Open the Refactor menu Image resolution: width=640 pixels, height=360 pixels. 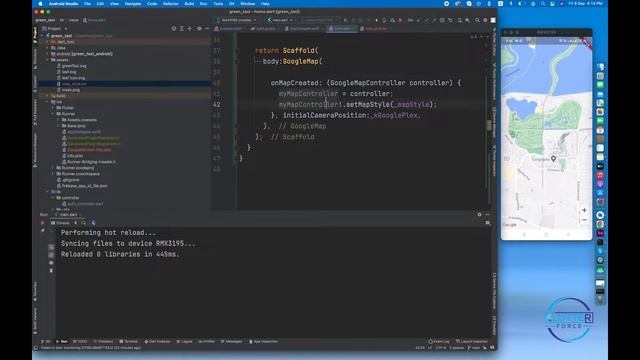171,4
